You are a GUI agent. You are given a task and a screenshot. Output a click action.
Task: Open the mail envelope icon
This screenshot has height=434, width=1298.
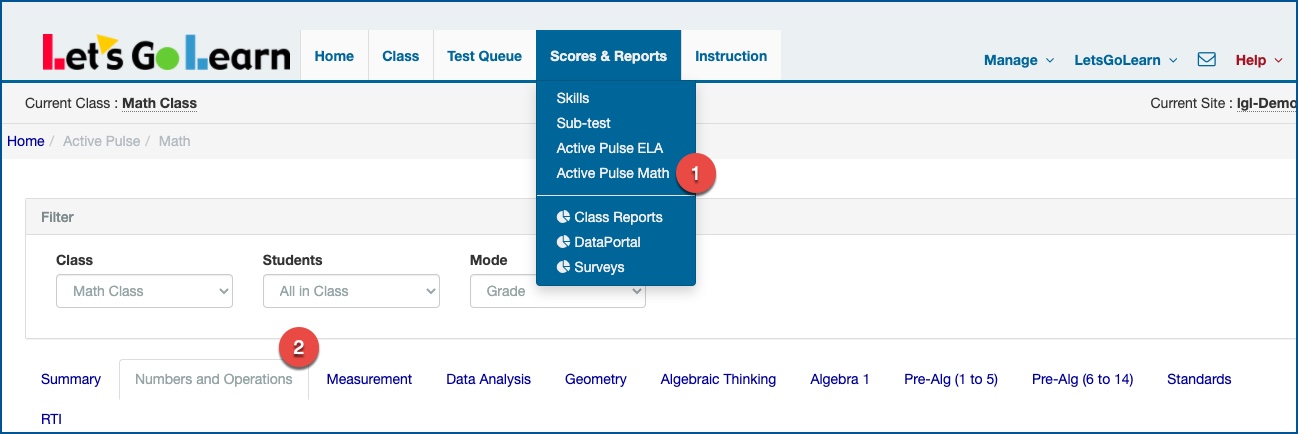[x=1206, y=60]
